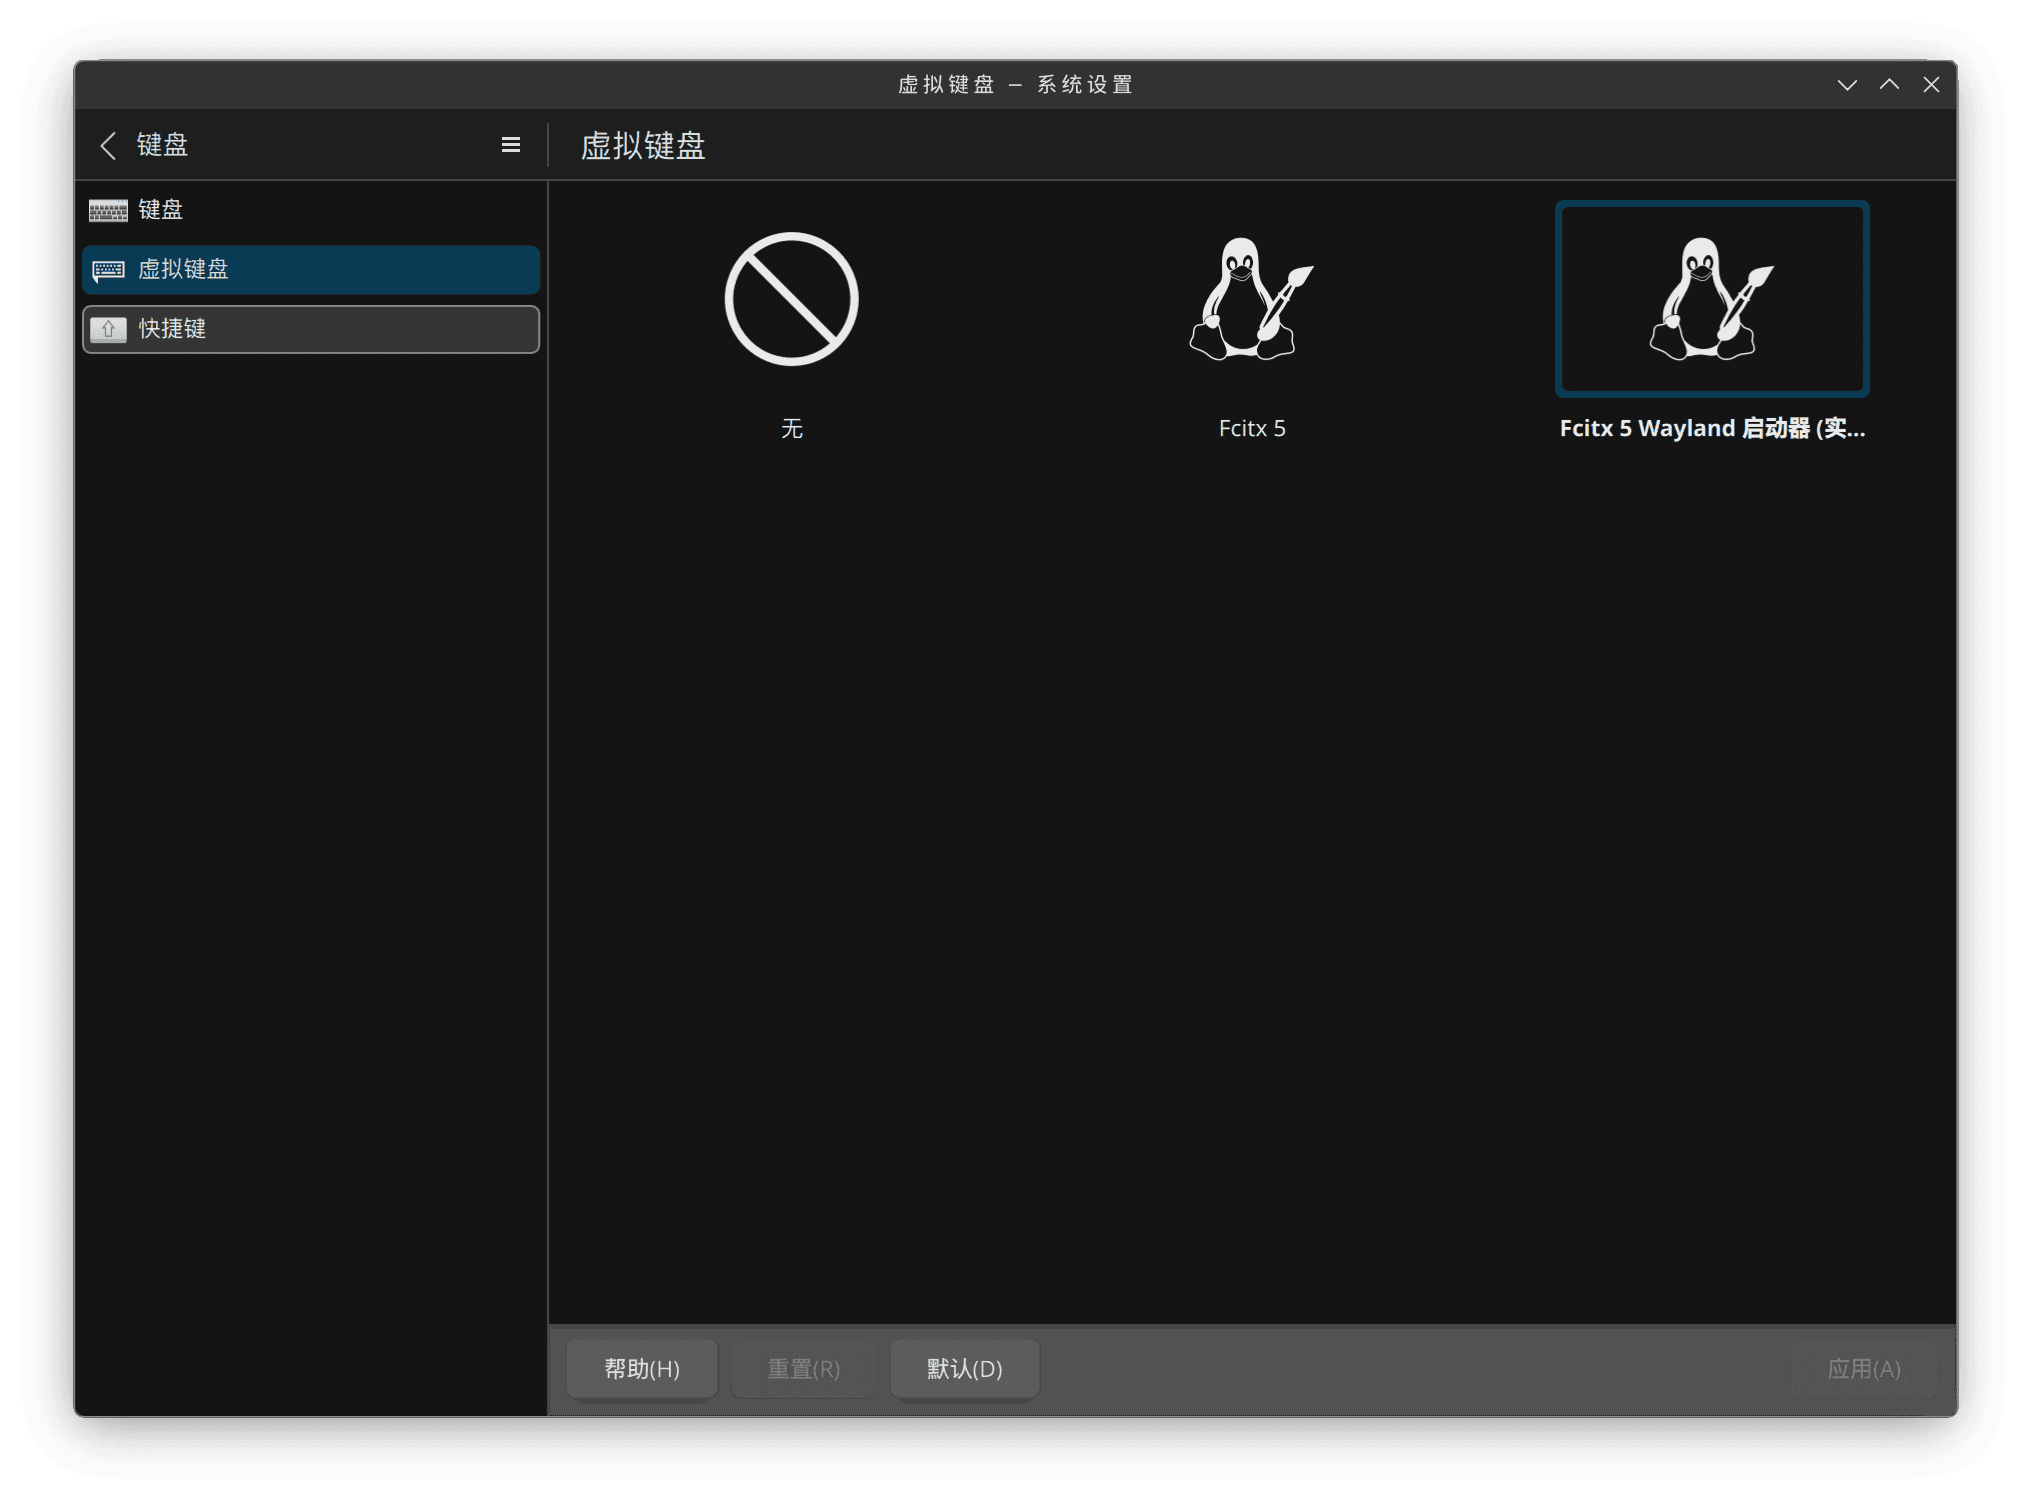This screenshot has width=2032, height=1505.
Task: Choose the Fcitx 5 penguin icon
Action: (1251, 299)
